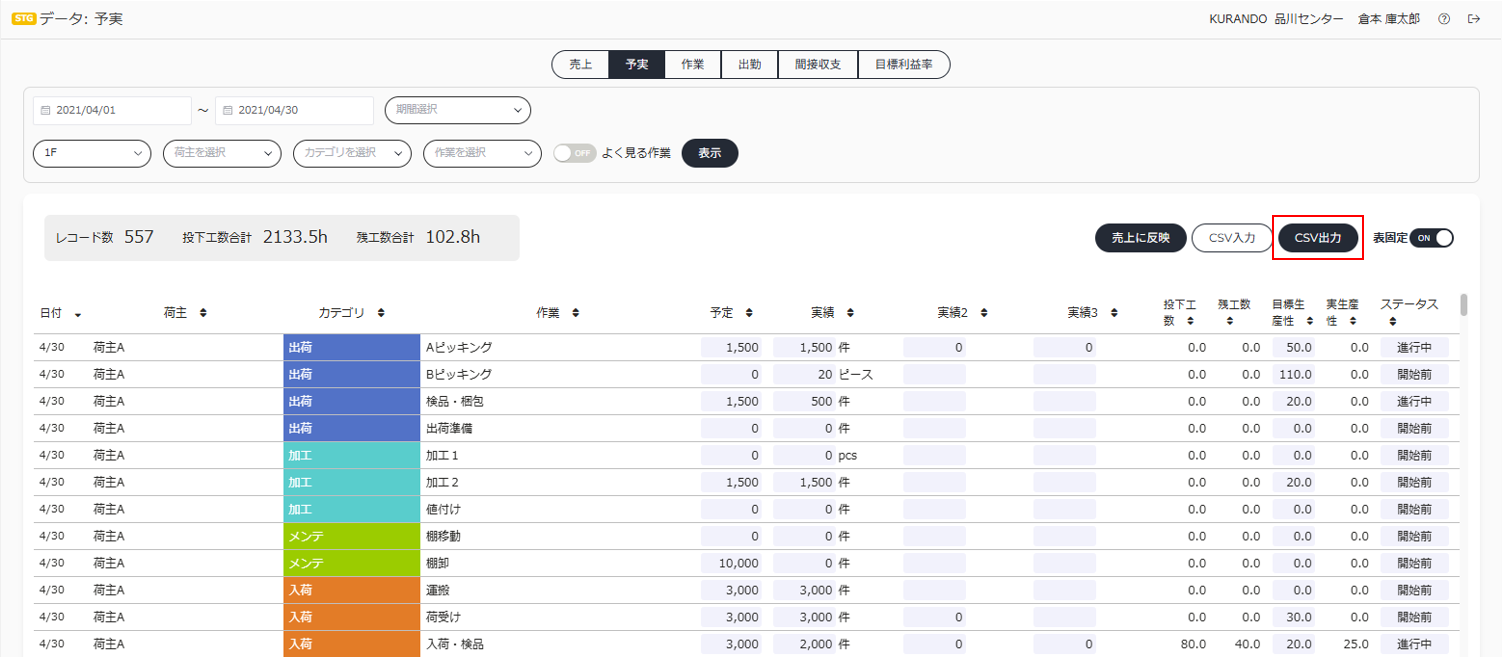Viewport: 1502px width, 657px height.
Task: Sort by 実生産性 column arrows
Action: [1352, 321]
